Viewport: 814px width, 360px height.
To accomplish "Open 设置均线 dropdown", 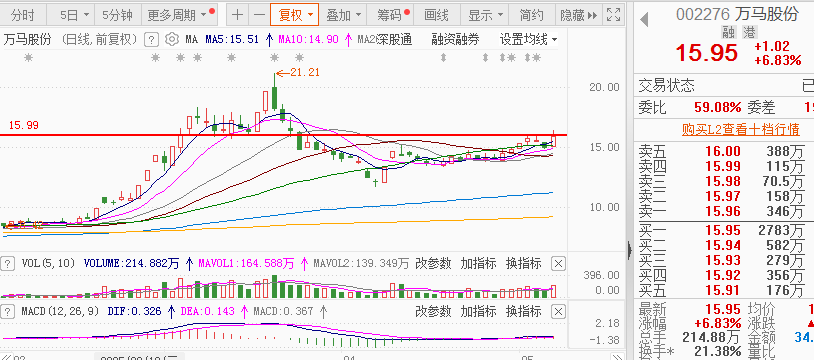I will click(x=528, y=39).
